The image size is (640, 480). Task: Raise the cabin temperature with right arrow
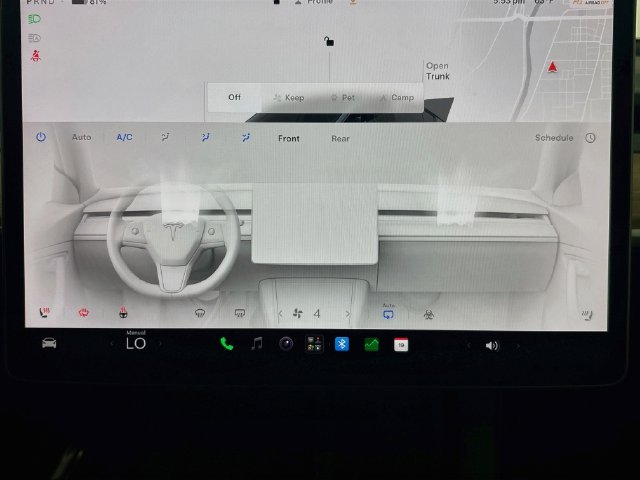click(160, 344)
